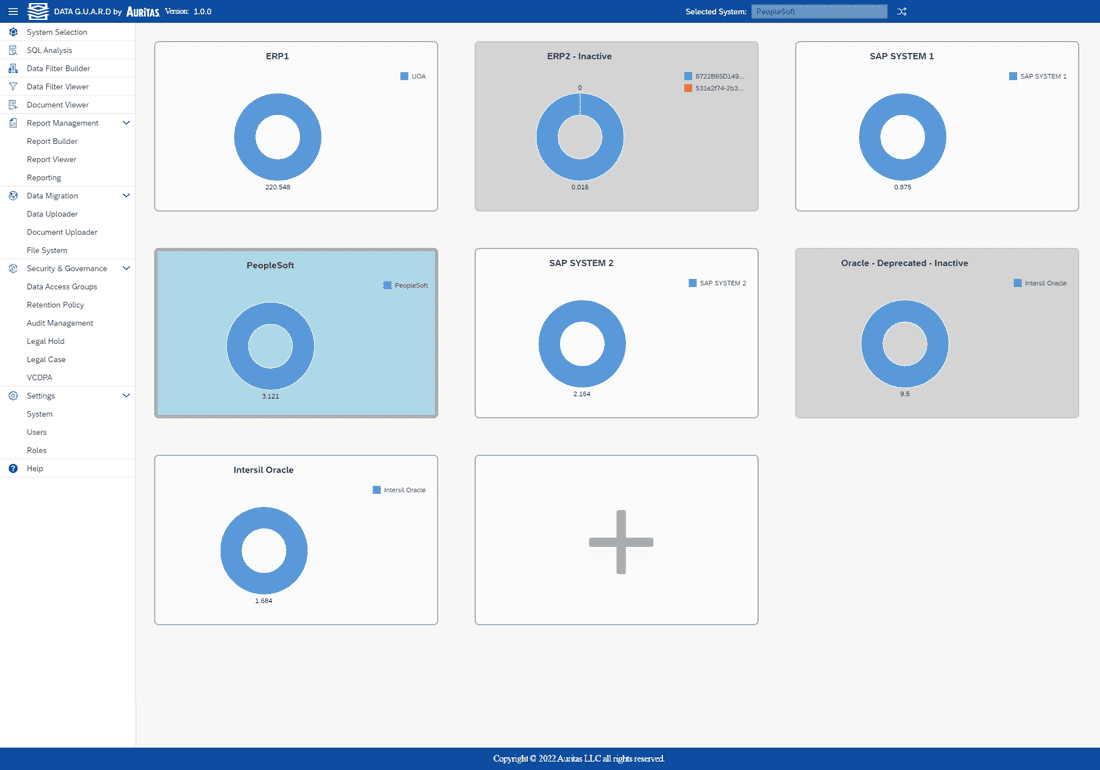Collapse the Security & Governance section
Image resolution: width=1100 pixels, height=770 pixels.
[126, 268]
